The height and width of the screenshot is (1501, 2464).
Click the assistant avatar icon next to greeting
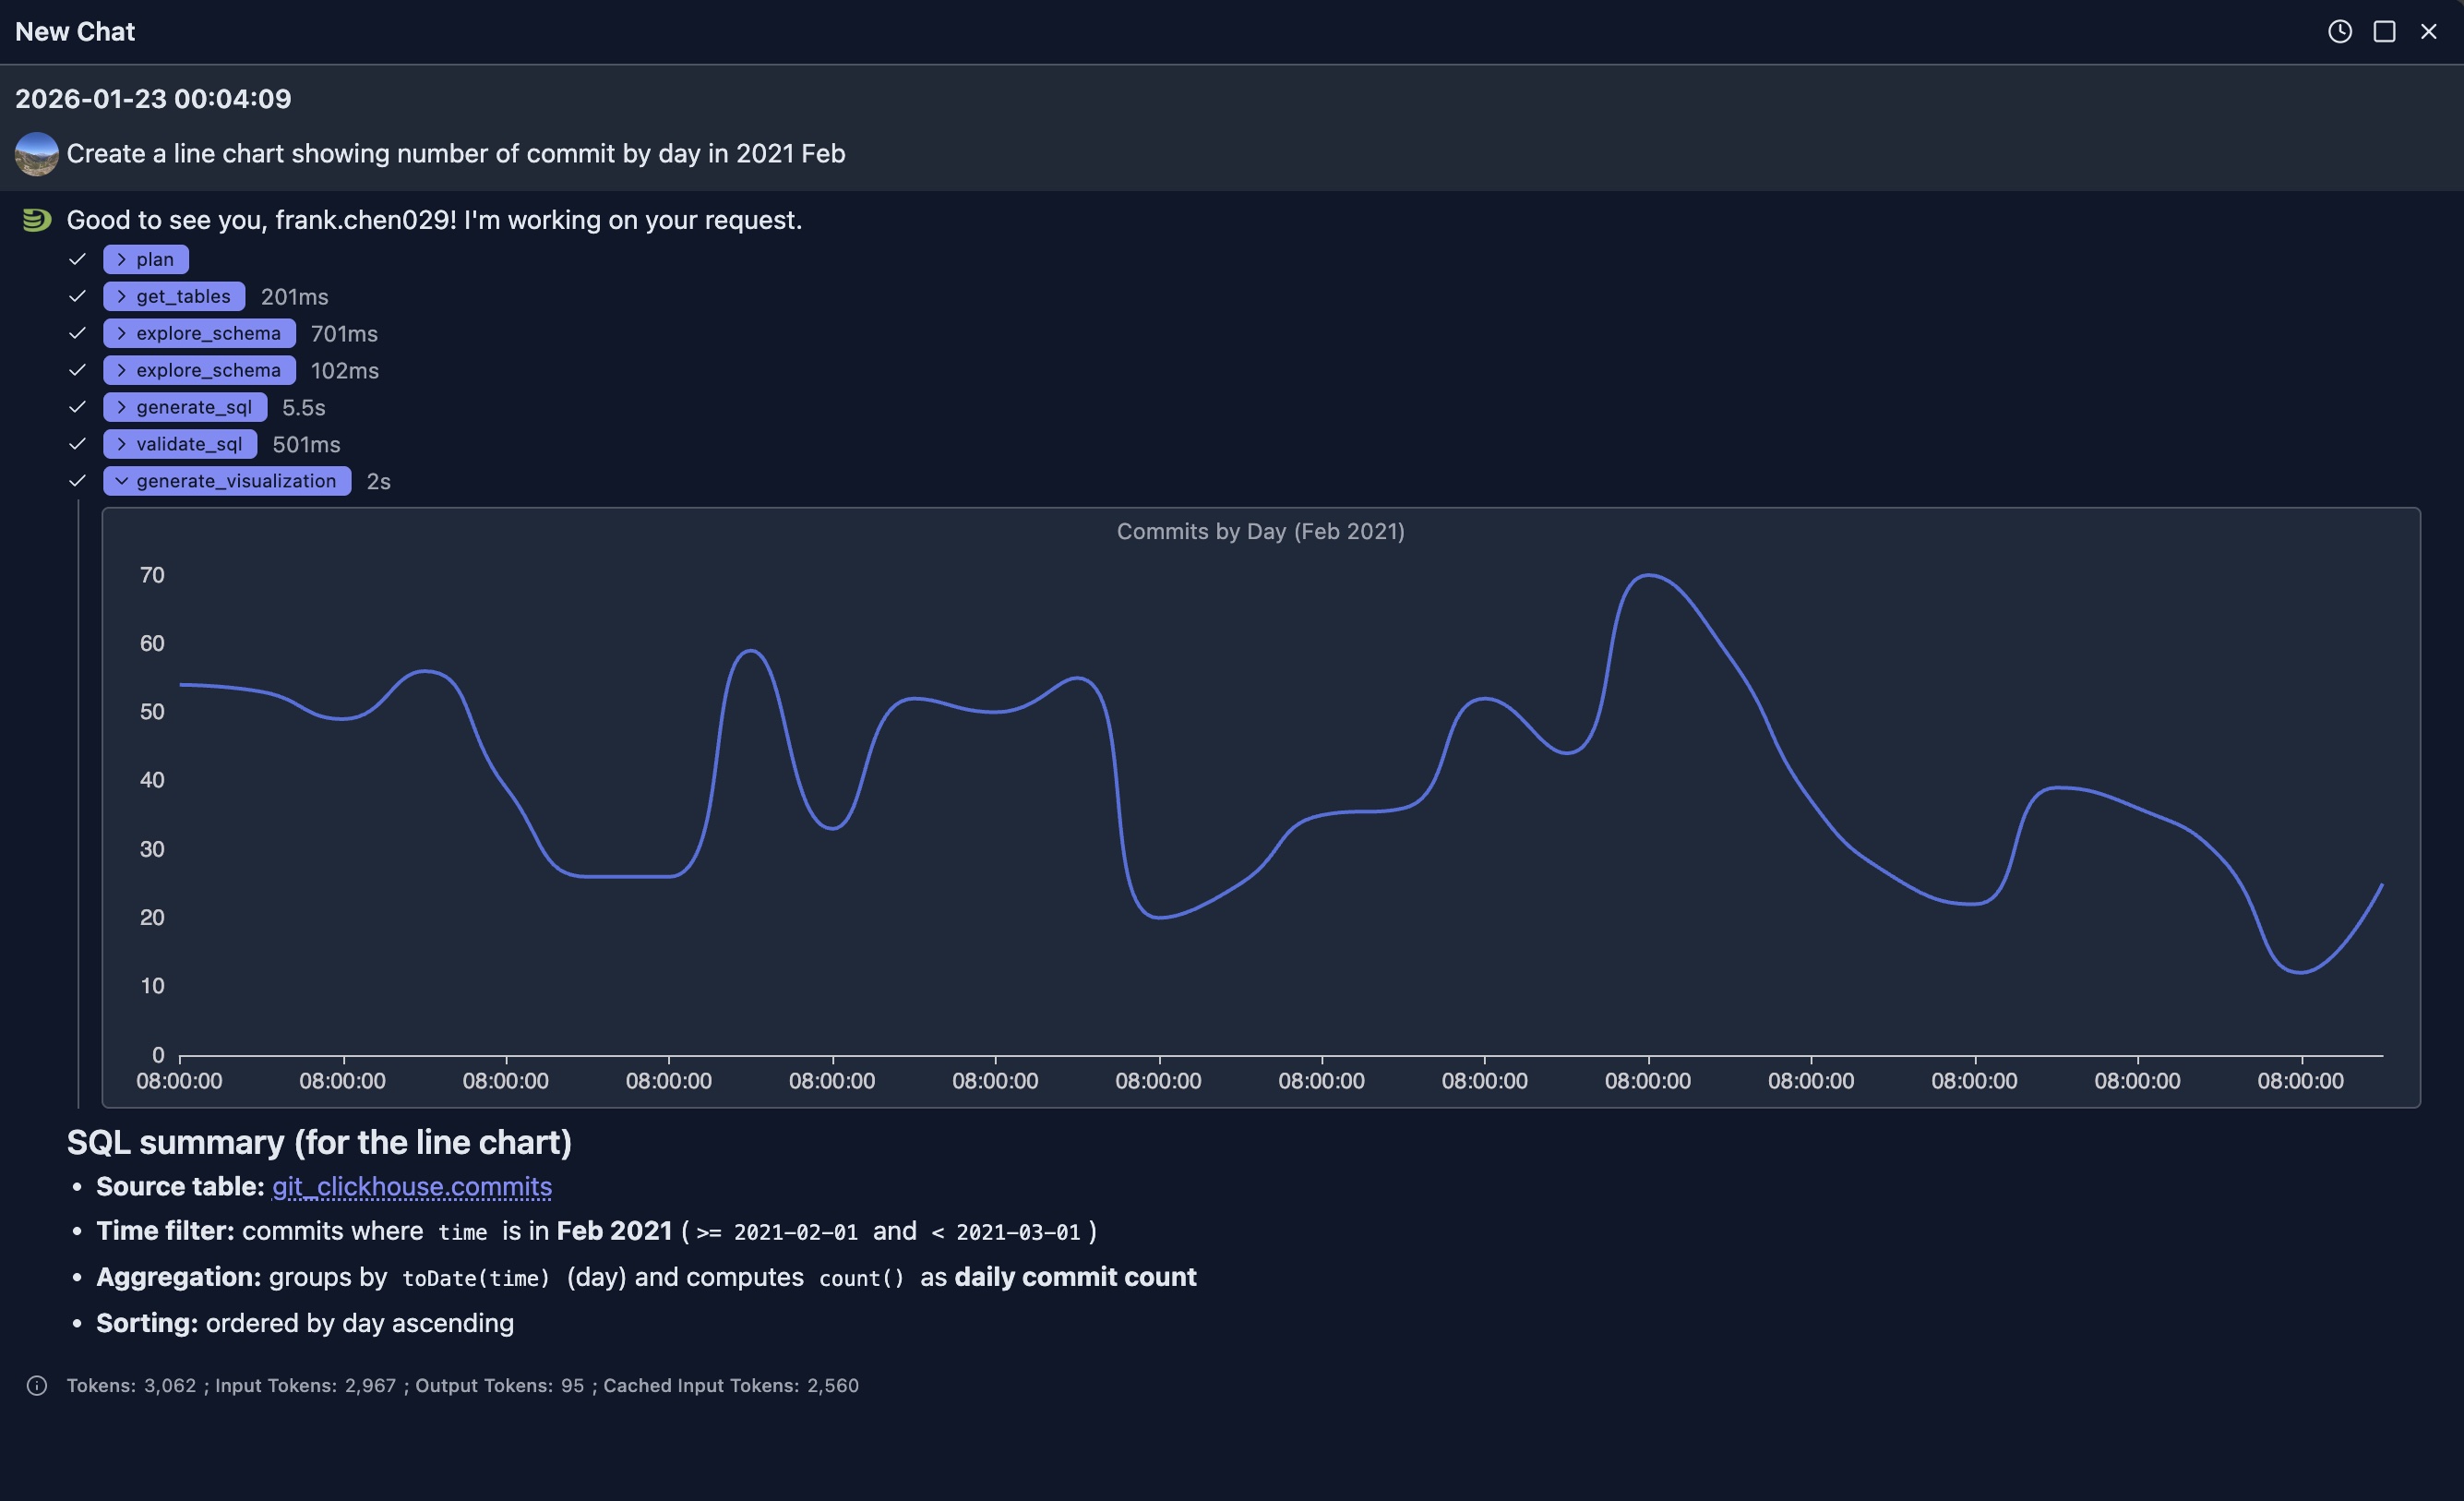pos(36,219)
